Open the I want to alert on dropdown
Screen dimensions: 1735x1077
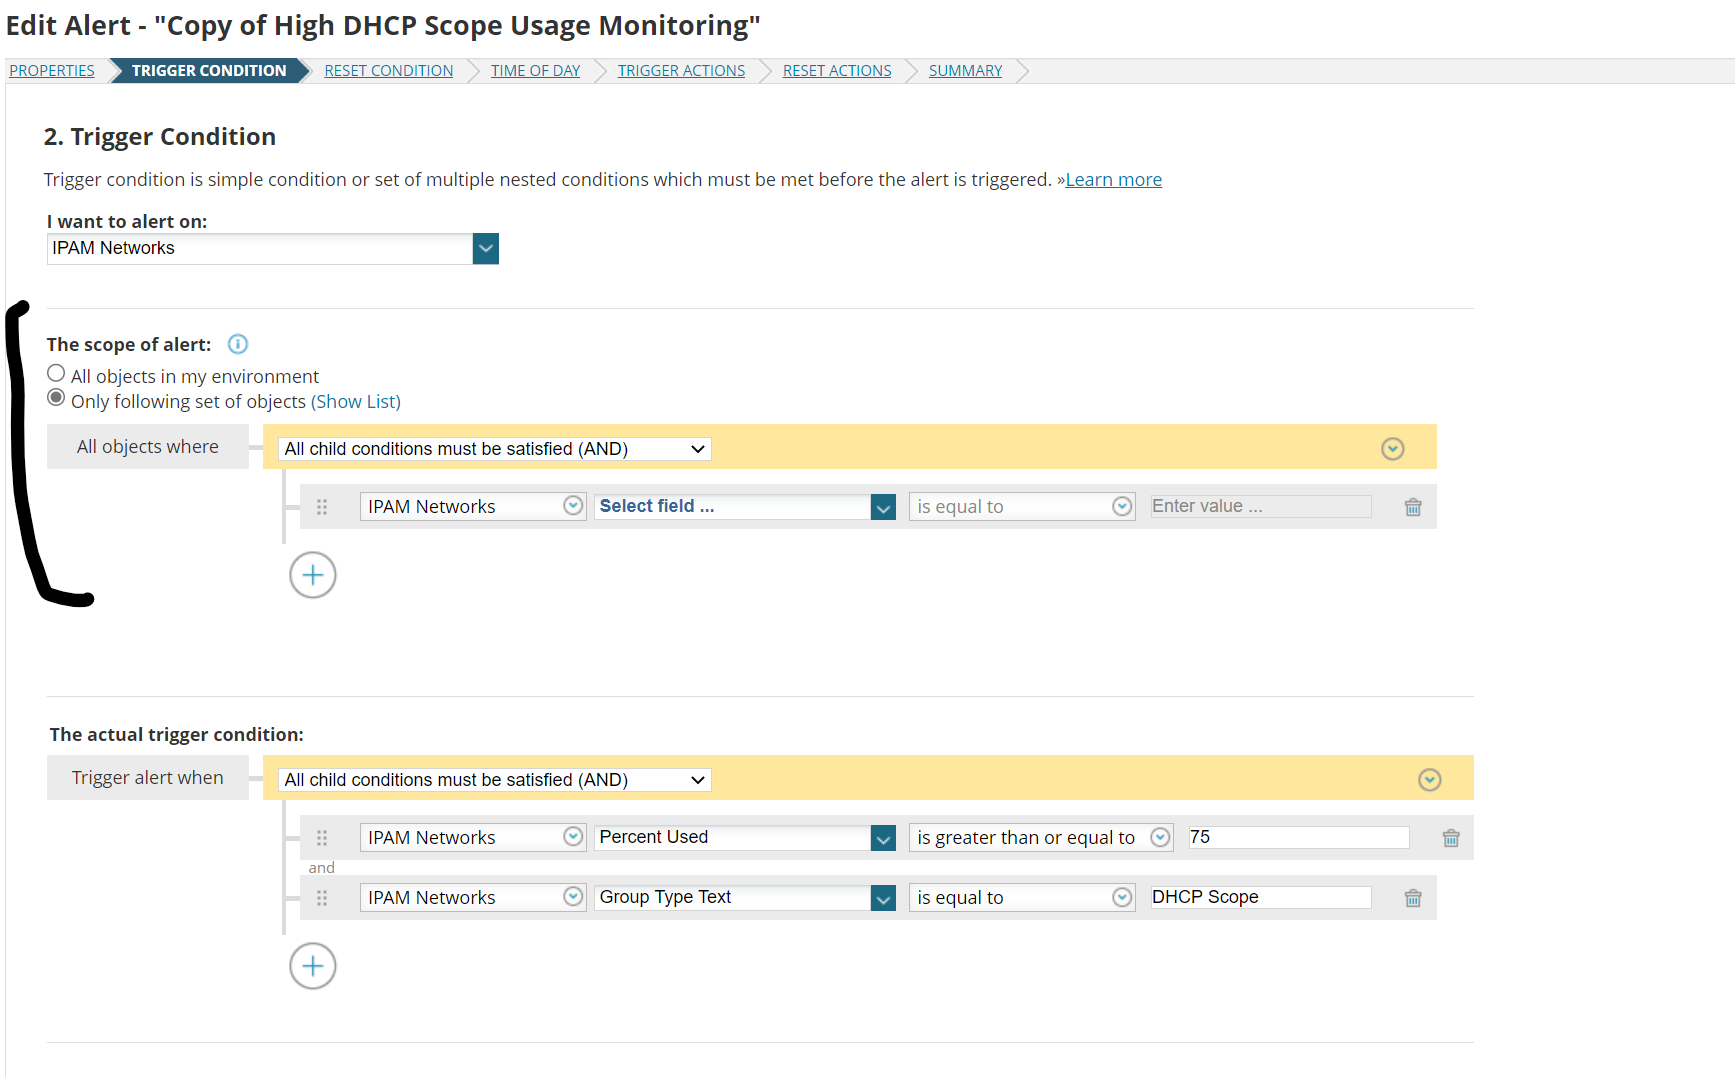pos(485,248)
